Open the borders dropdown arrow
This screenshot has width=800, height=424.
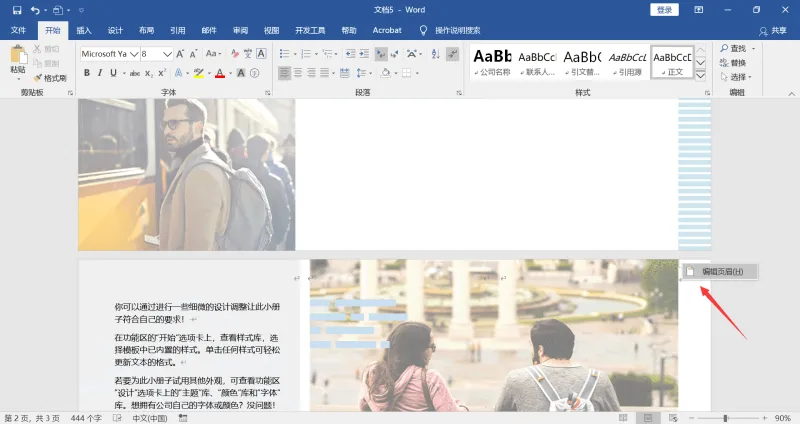pos(417,73)
